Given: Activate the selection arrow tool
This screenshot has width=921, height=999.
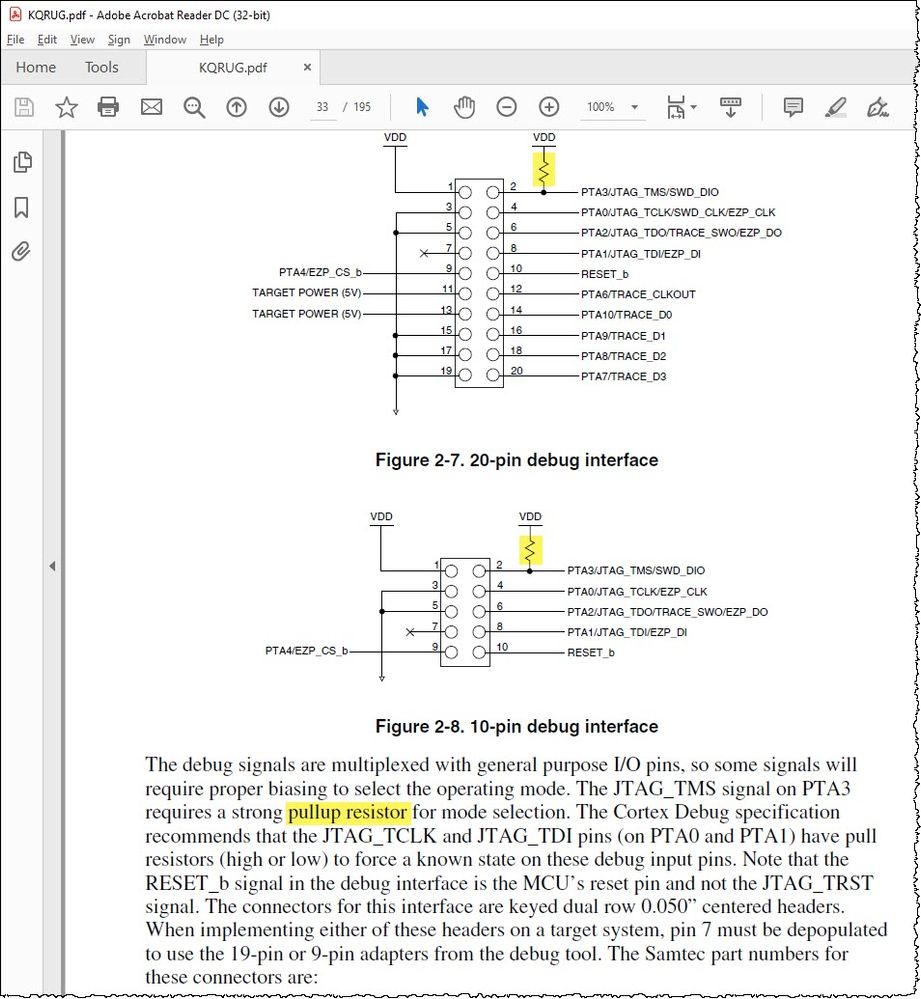Looking at the screenshot, I should pos(422,107).
